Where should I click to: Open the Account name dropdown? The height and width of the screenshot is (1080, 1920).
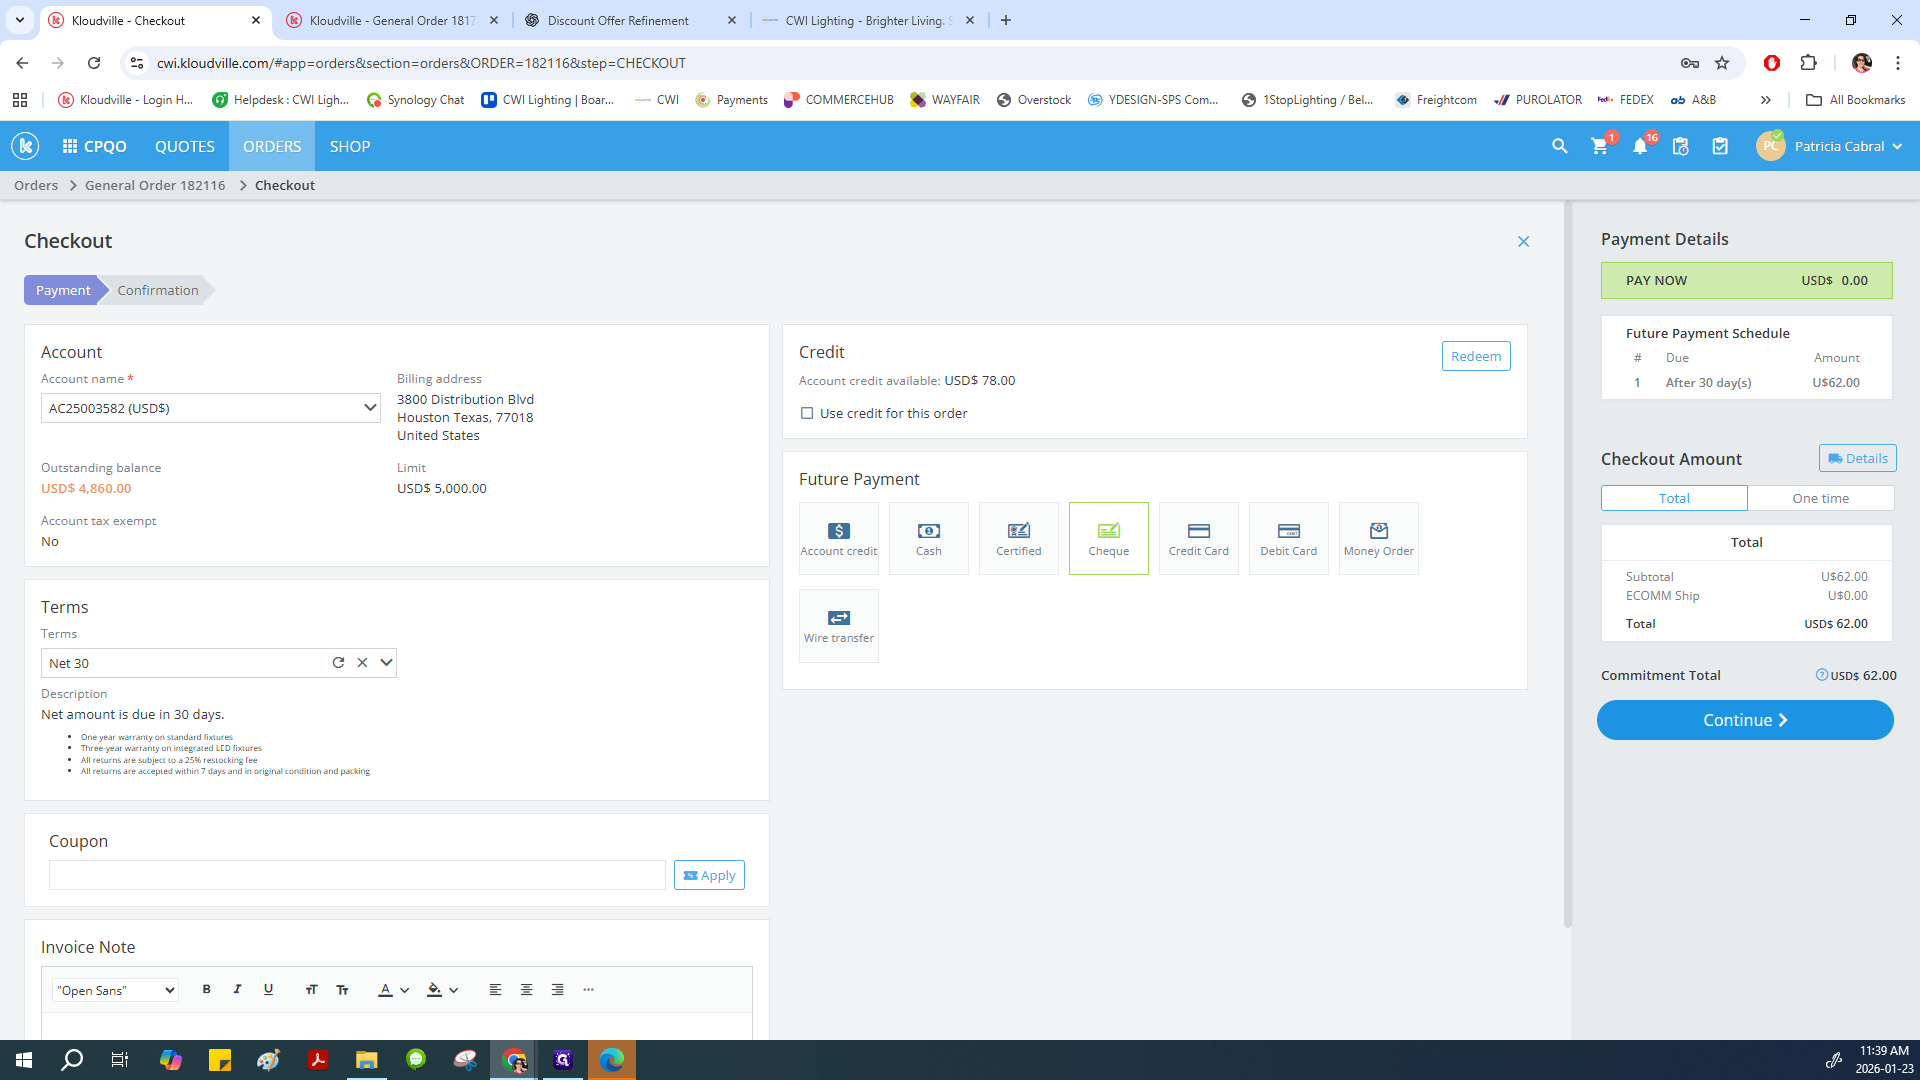click(x=210, y=408)
